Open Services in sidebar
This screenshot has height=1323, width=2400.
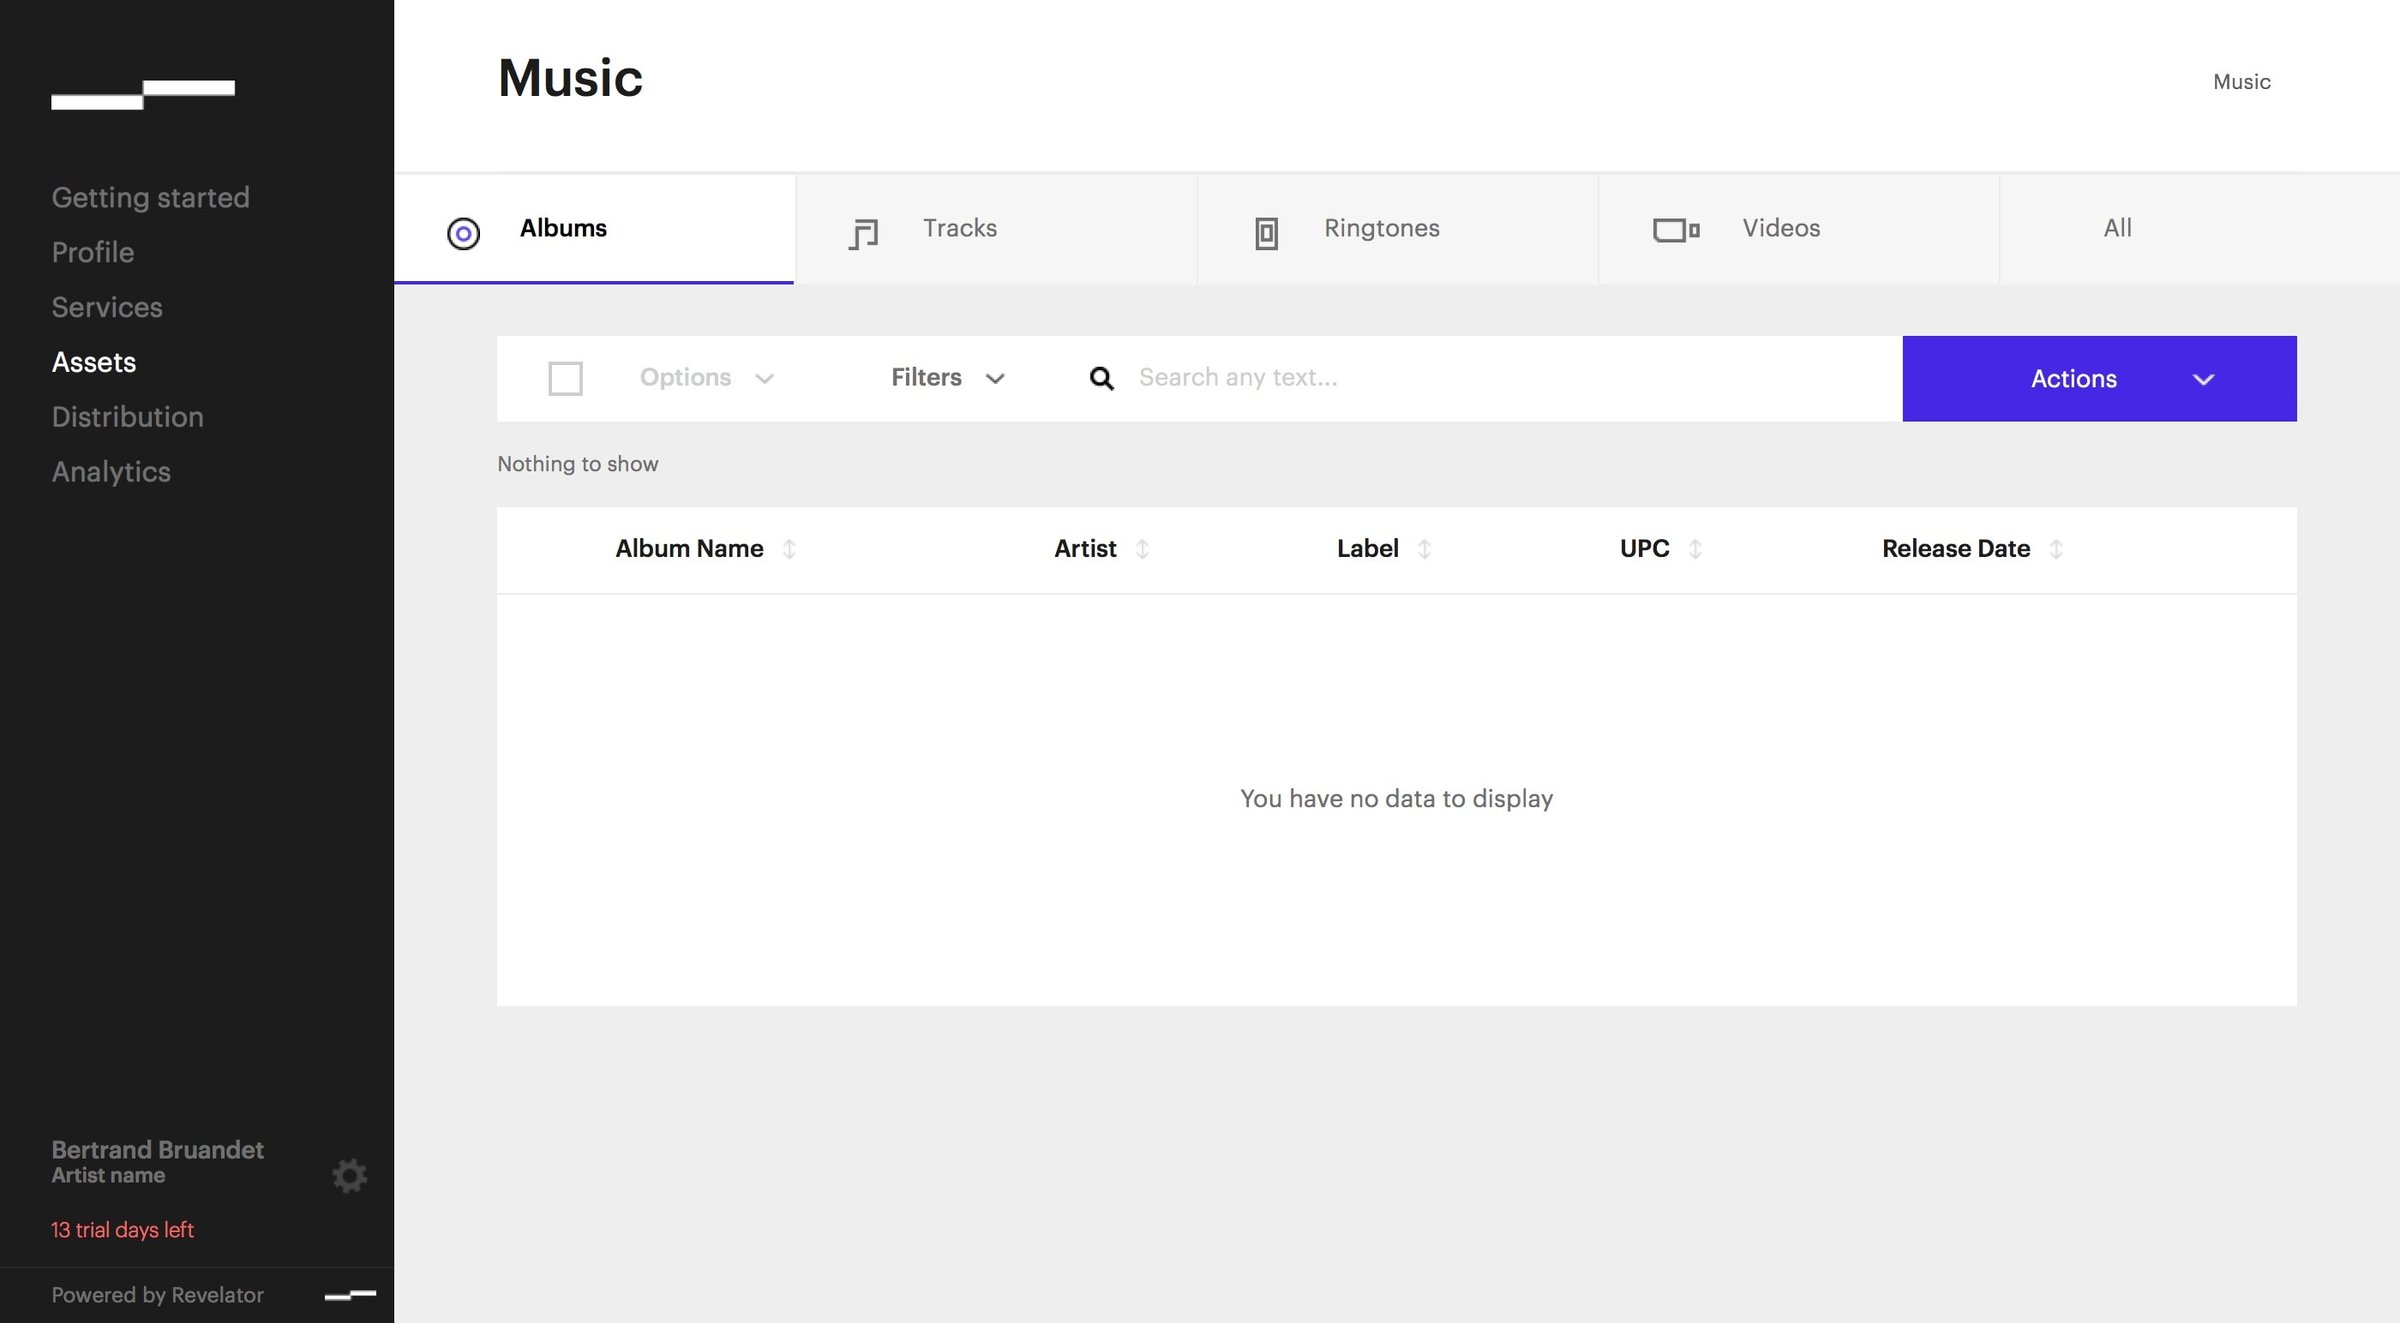(x=106, y=307)
